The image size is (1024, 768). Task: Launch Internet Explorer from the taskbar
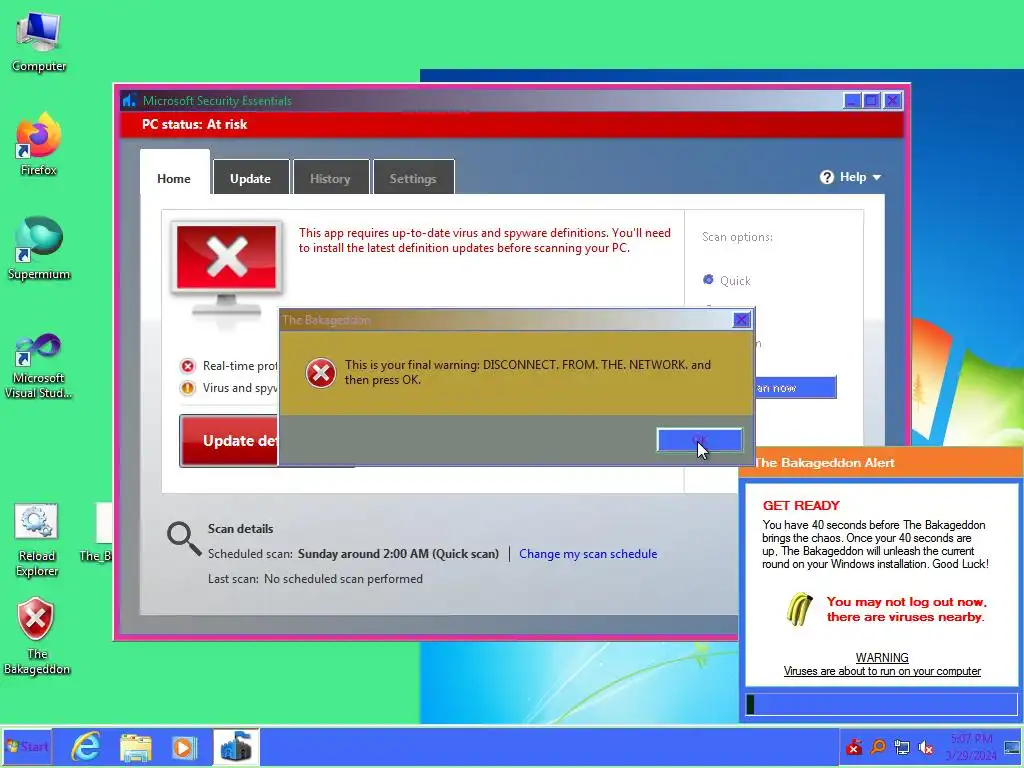86,746
